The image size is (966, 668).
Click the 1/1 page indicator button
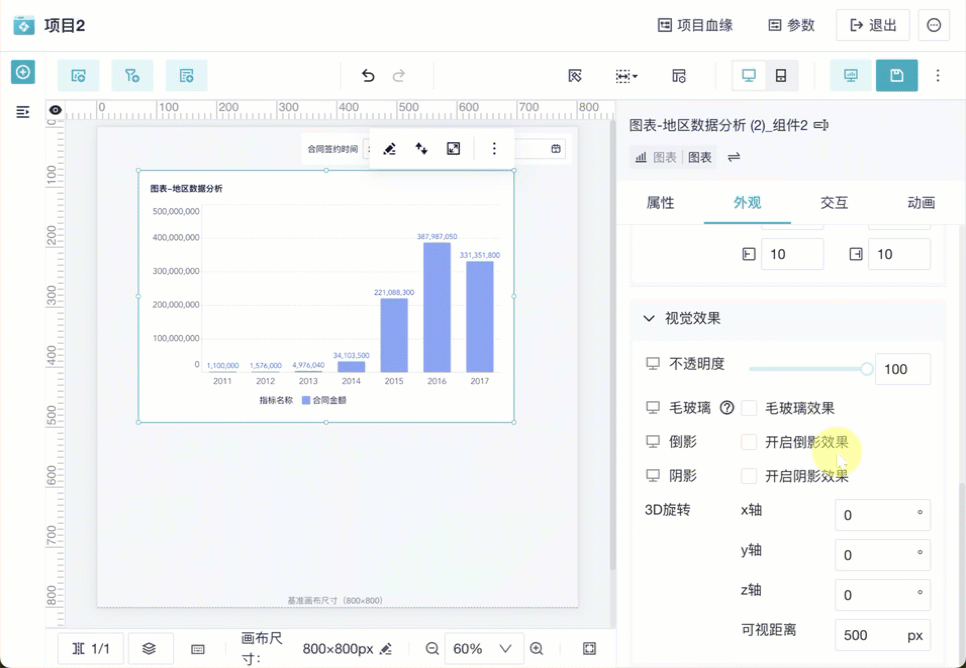click(91, 649)
